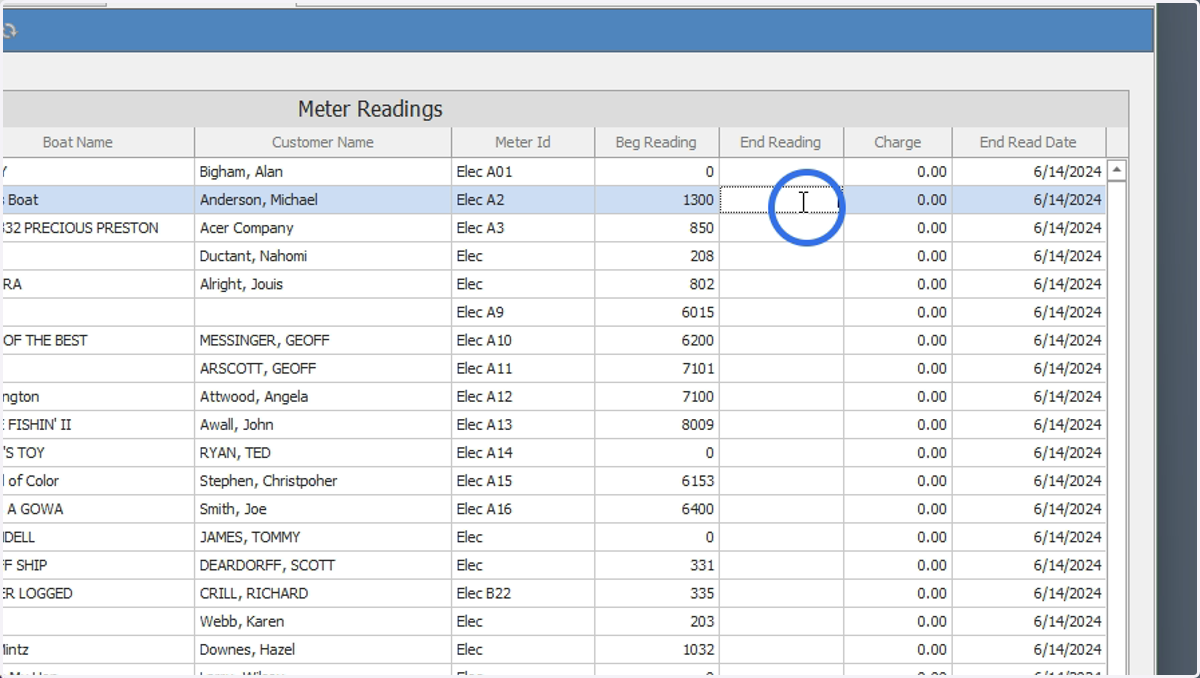Click meter id Elec A9

point(480,312)
